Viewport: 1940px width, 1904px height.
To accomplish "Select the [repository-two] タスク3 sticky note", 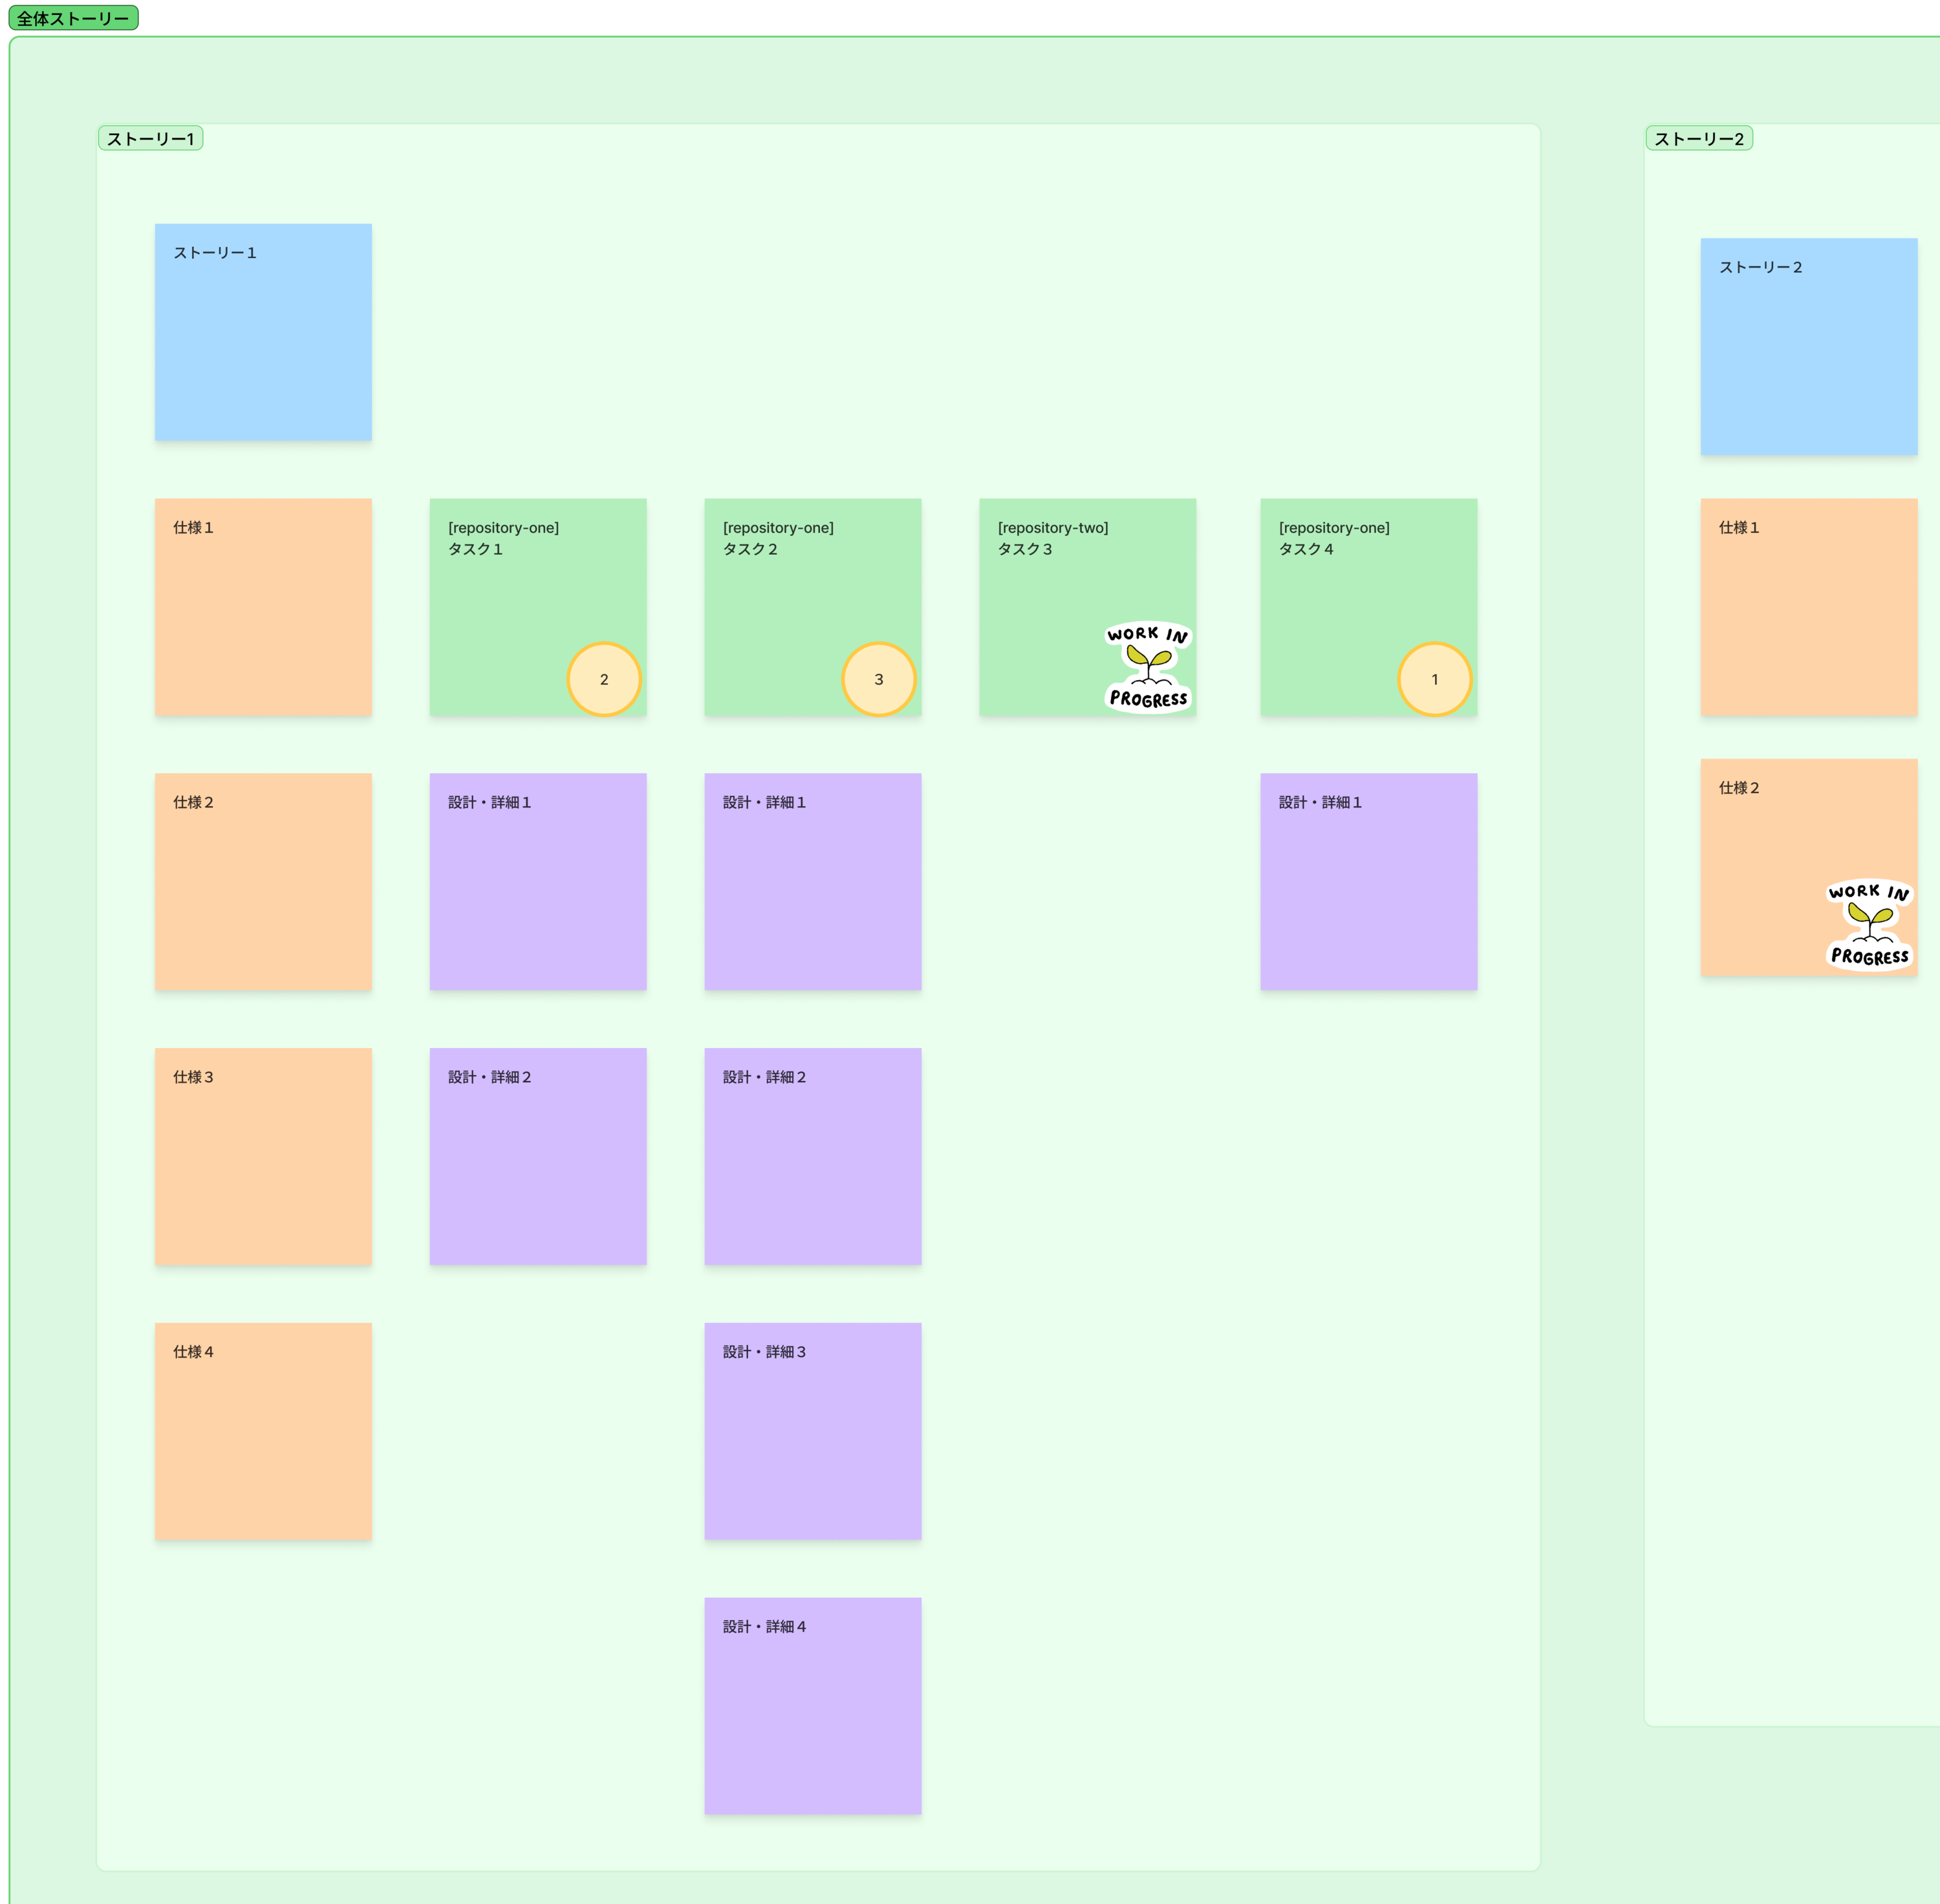I will [1088, 607].
